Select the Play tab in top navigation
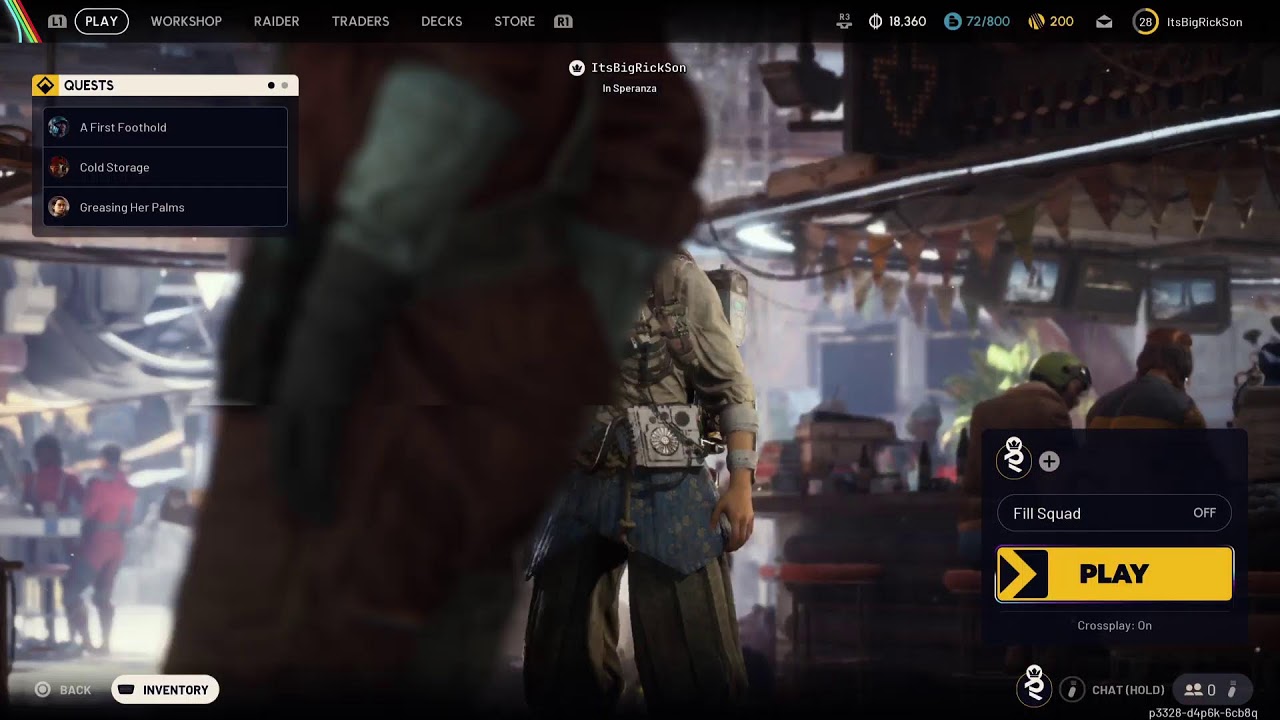1280x720 pixels. [x=101, y=21]
